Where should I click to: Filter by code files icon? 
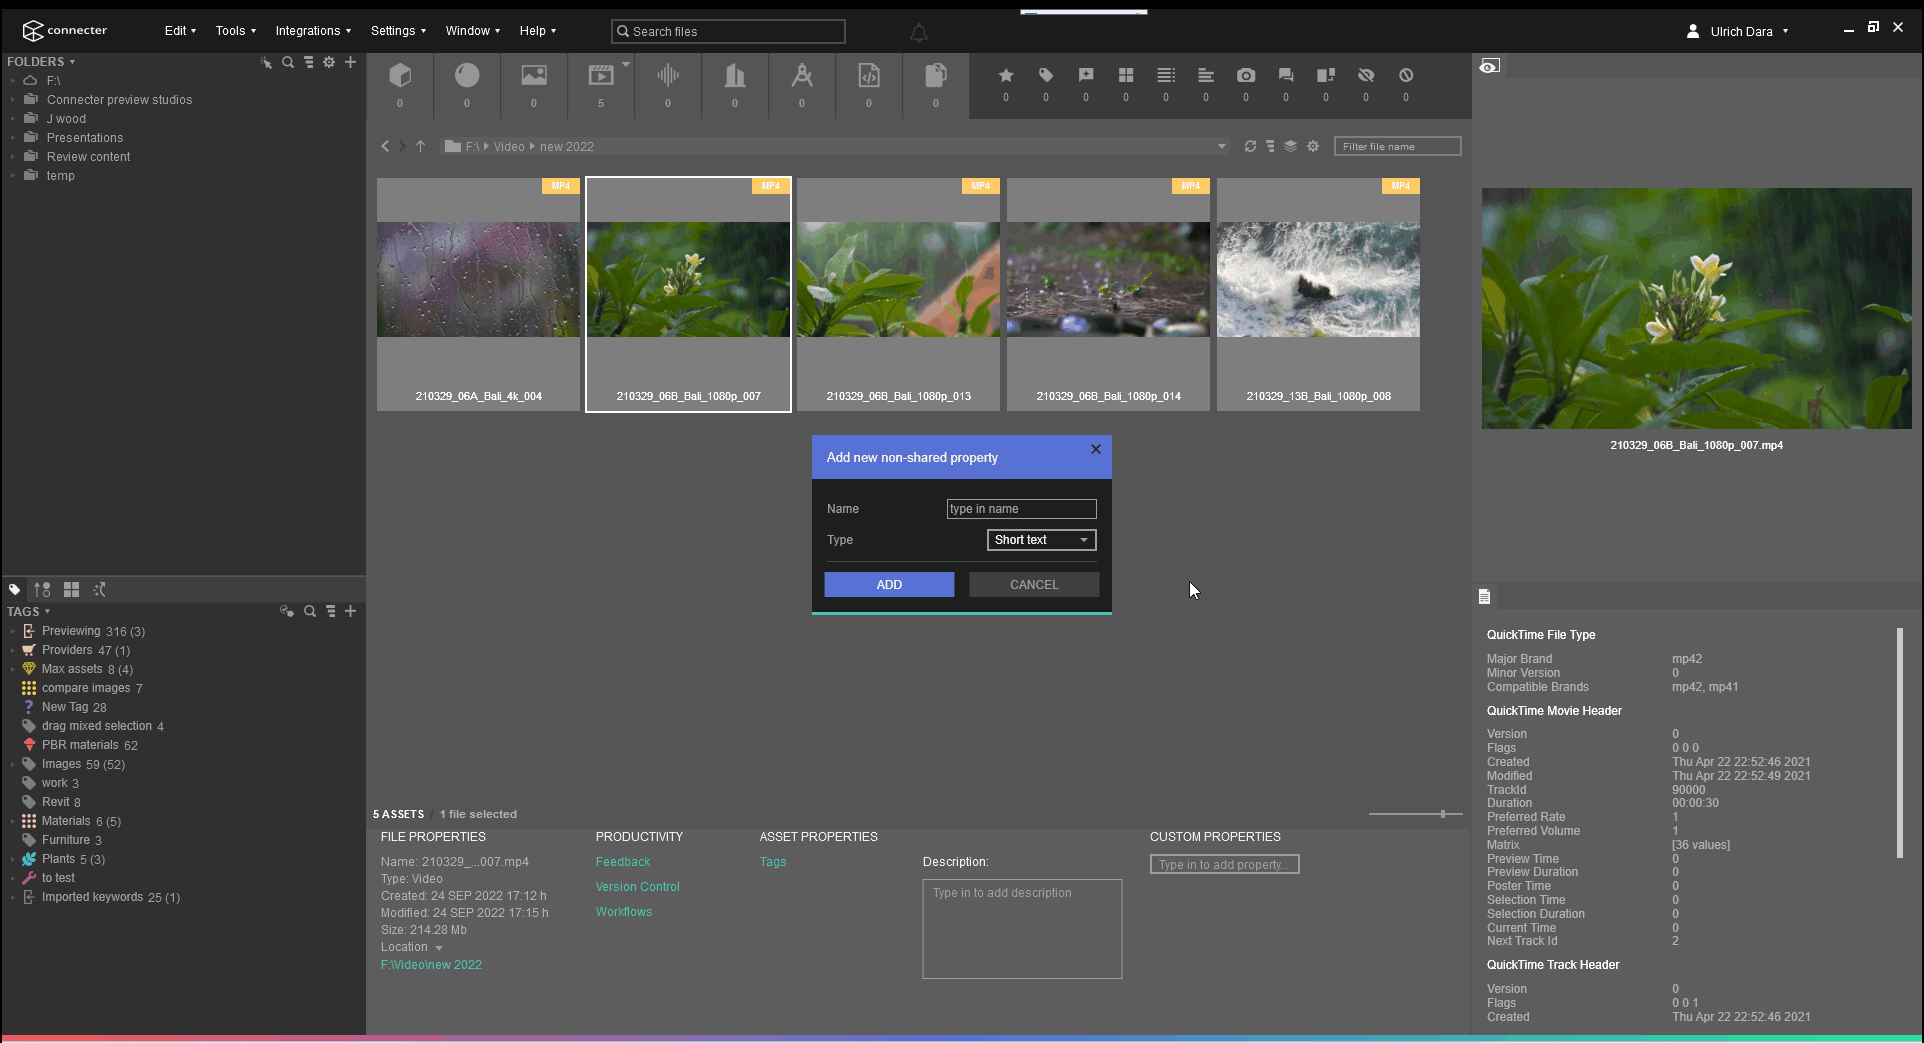pyautogui.click(x=869, y=76)
